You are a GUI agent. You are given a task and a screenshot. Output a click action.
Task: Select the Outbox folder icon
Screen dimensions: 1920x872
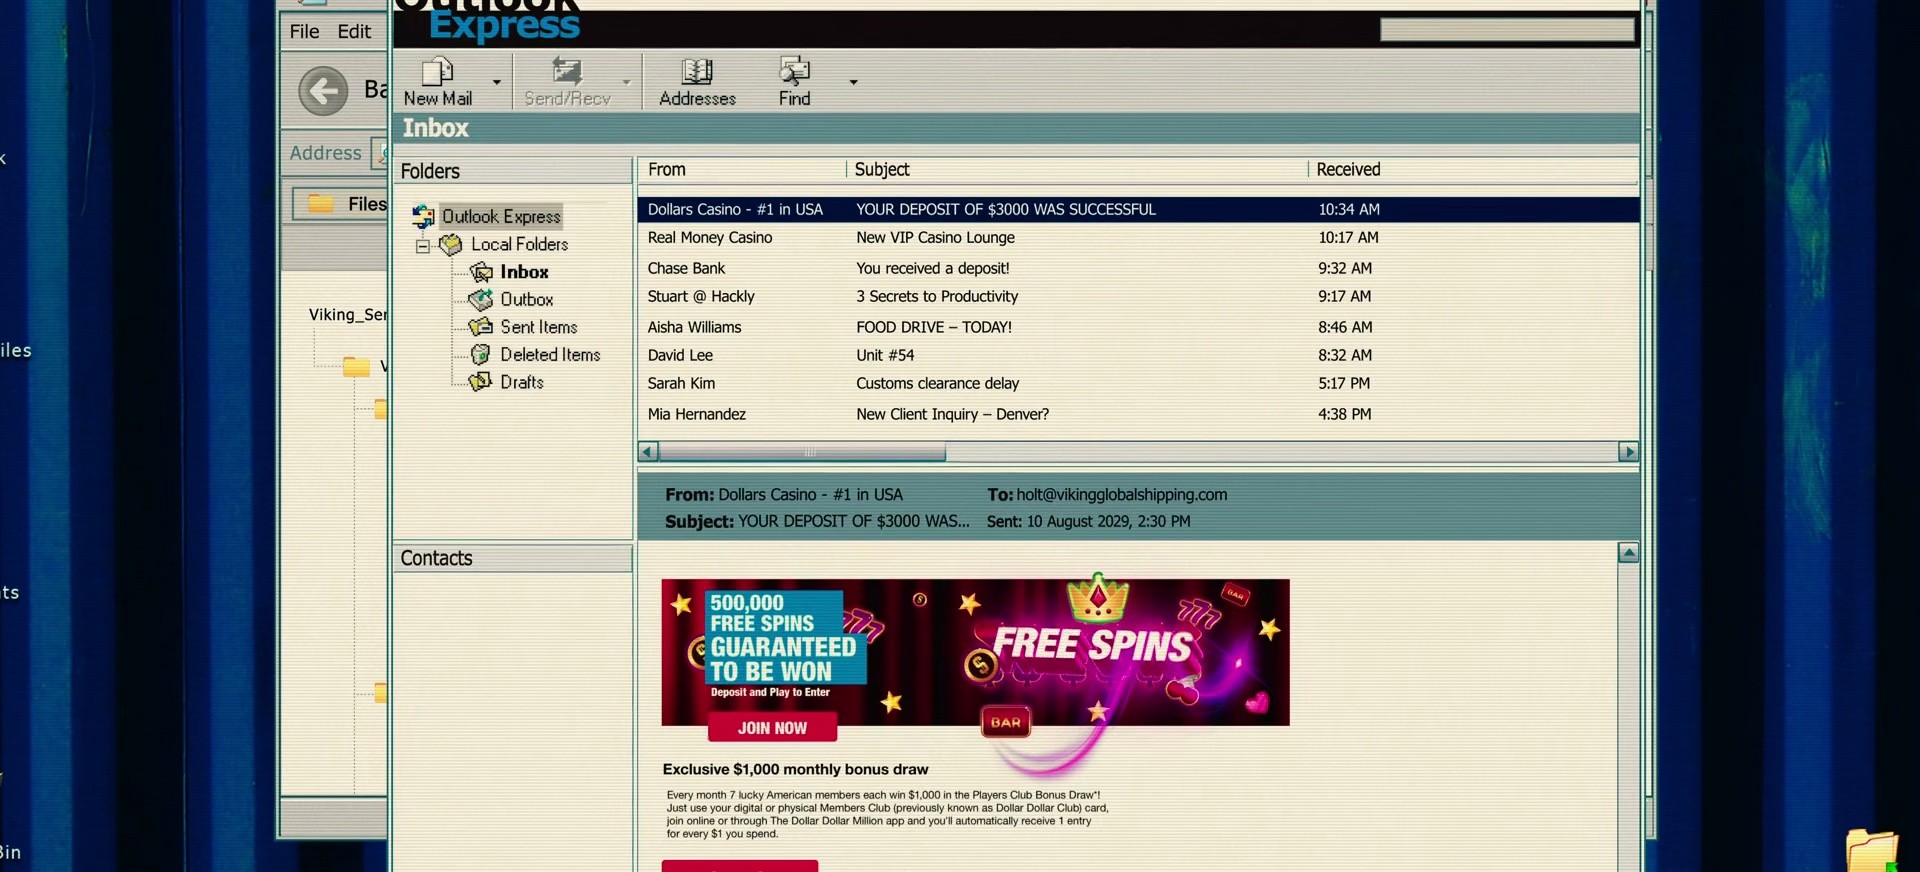click(481, 299)
